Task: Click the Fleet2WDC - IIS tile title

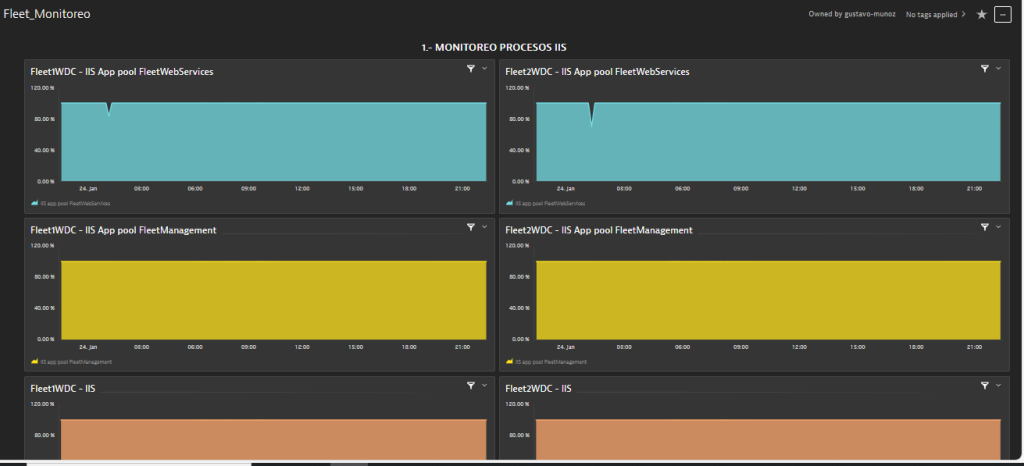Action: (538, 389)
